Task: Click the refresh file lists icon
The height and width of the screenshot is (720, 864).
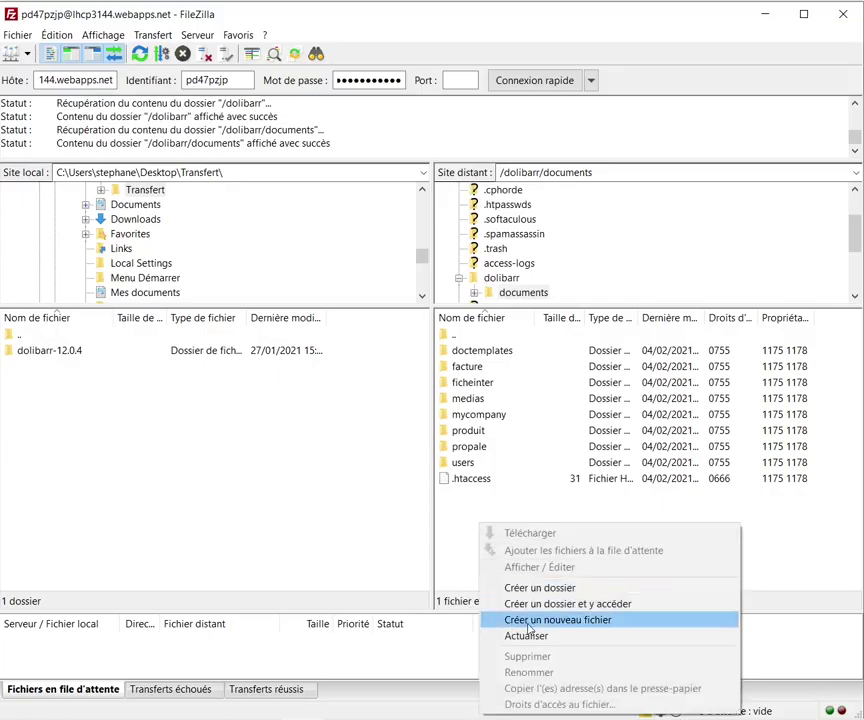Action: (x=140, y=54)
